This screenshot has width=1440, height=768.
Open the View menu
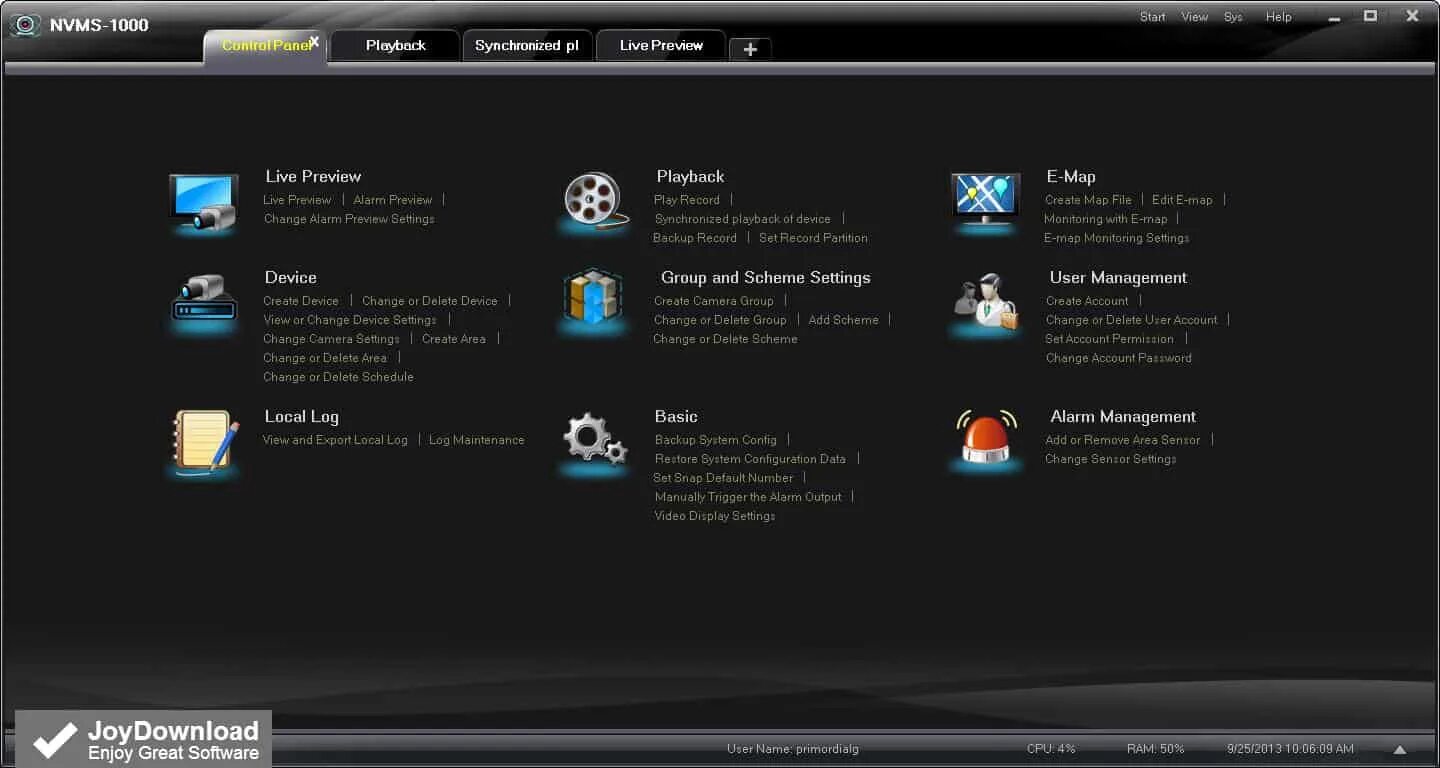click(x=1195, y=17)
